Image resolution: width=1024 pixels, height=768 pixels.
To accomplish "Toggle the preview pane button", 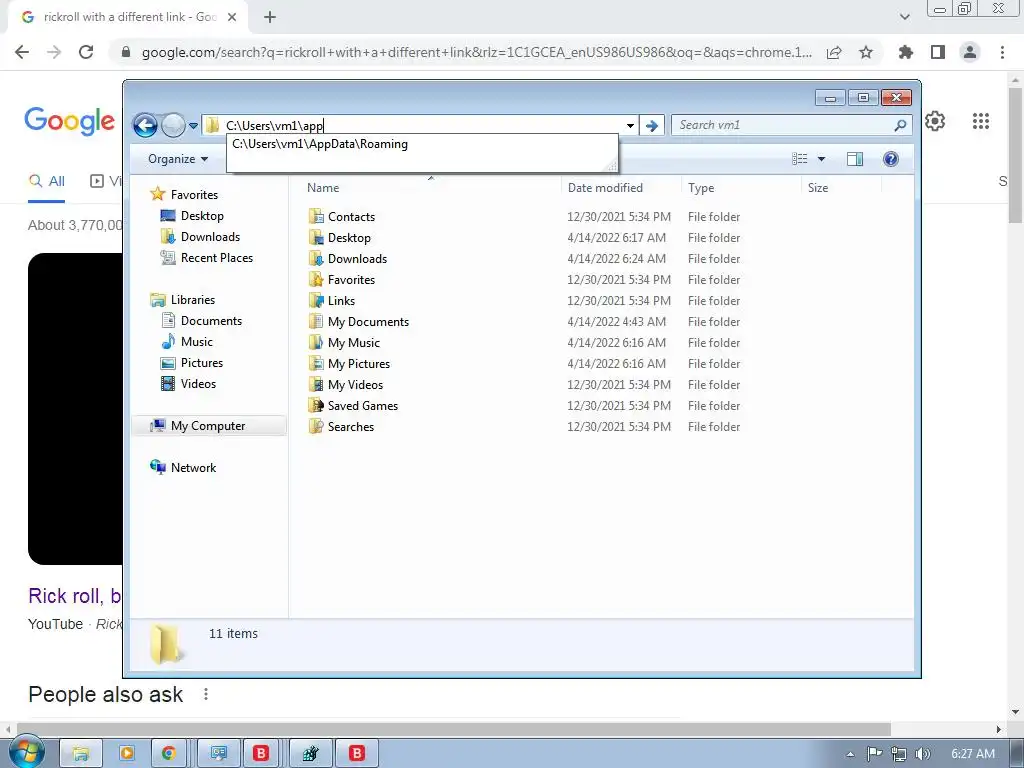I will (855, 159).
